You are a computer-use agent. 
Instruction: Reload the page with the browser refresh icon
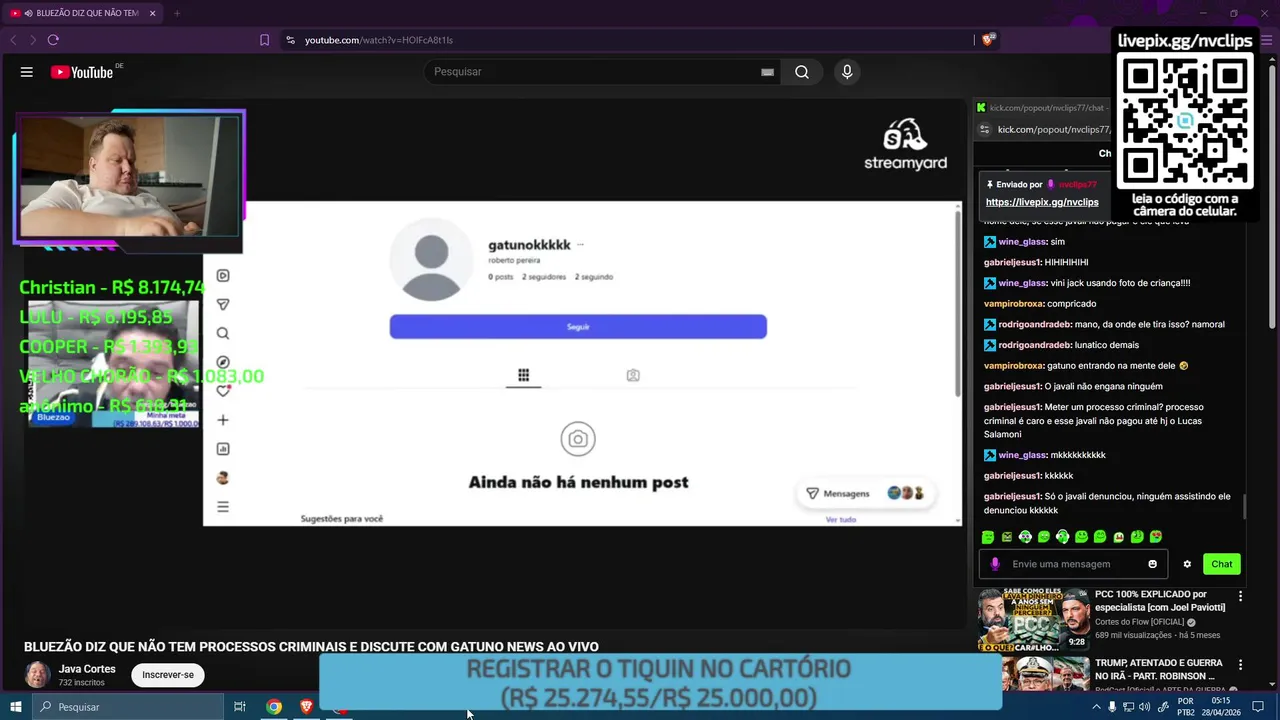point(53,40)
